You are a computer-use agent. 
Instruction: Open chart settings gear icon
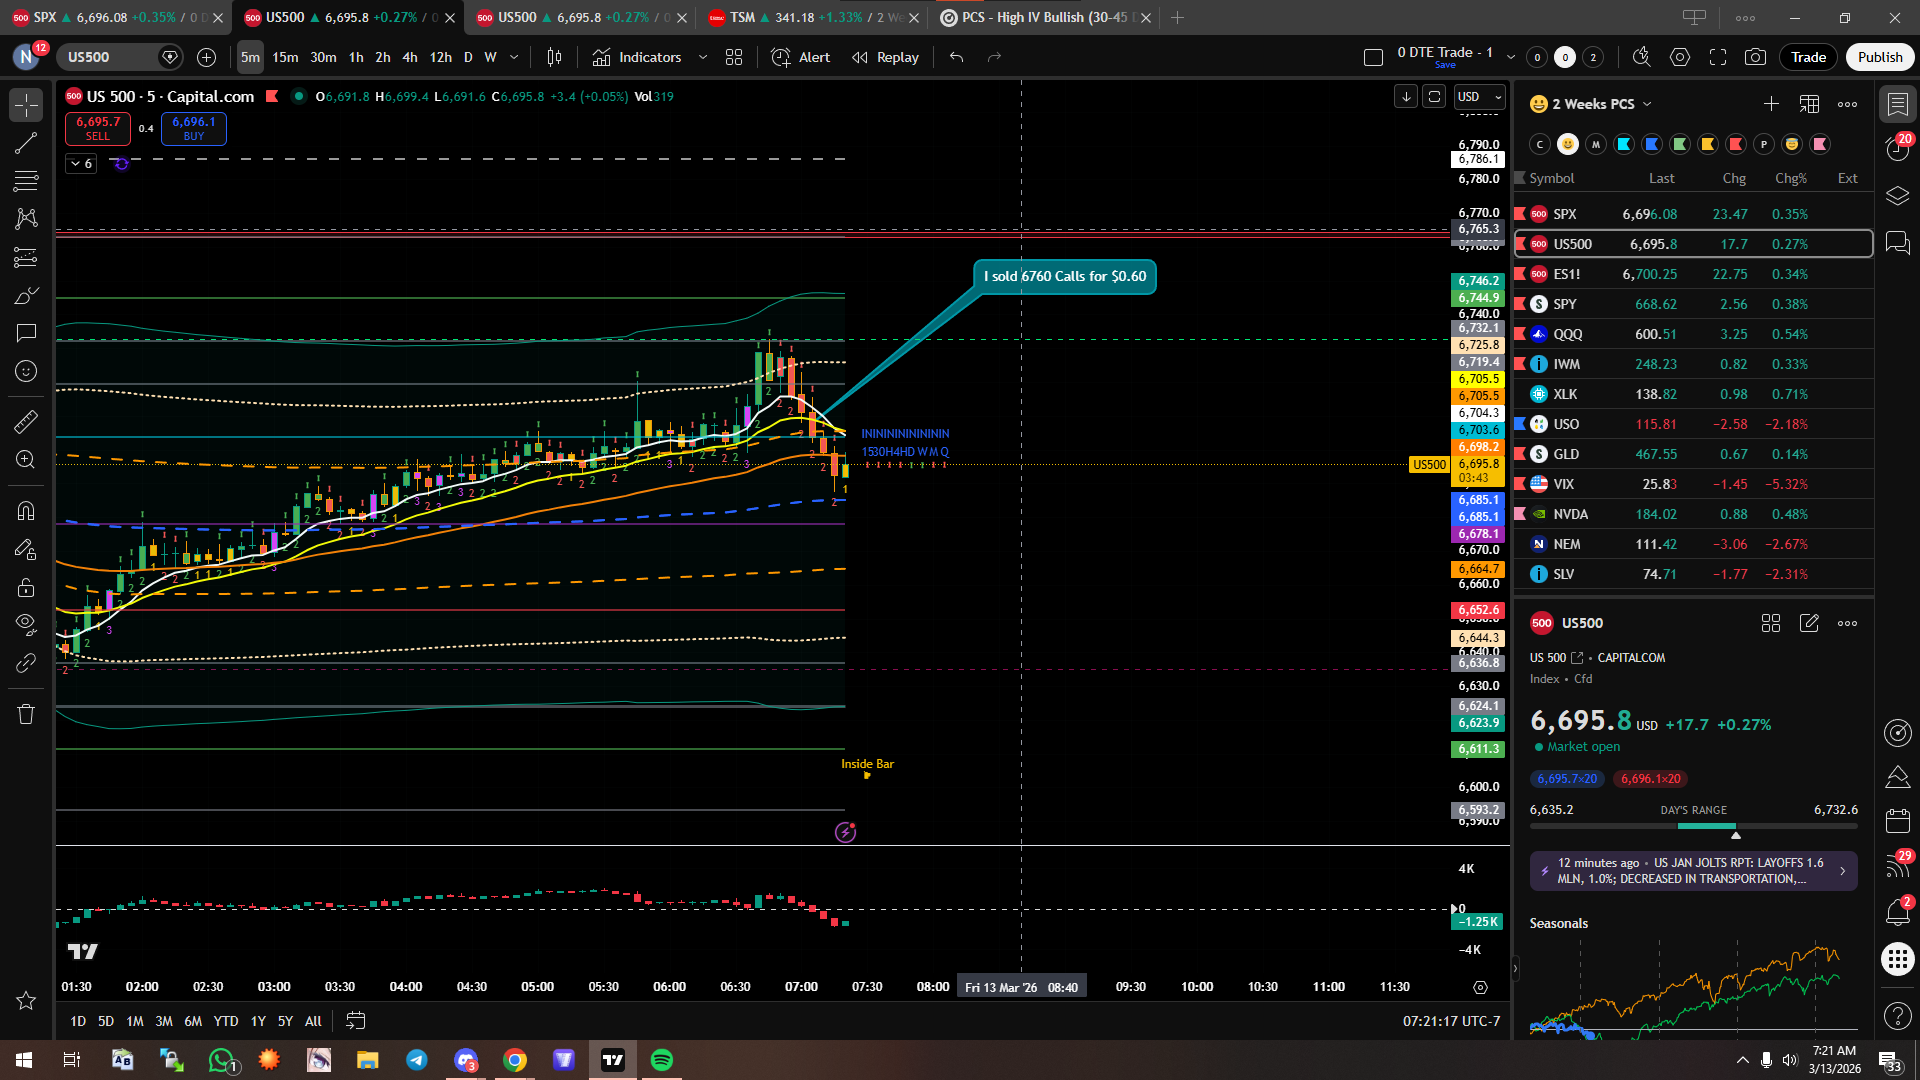(1680, 57)
